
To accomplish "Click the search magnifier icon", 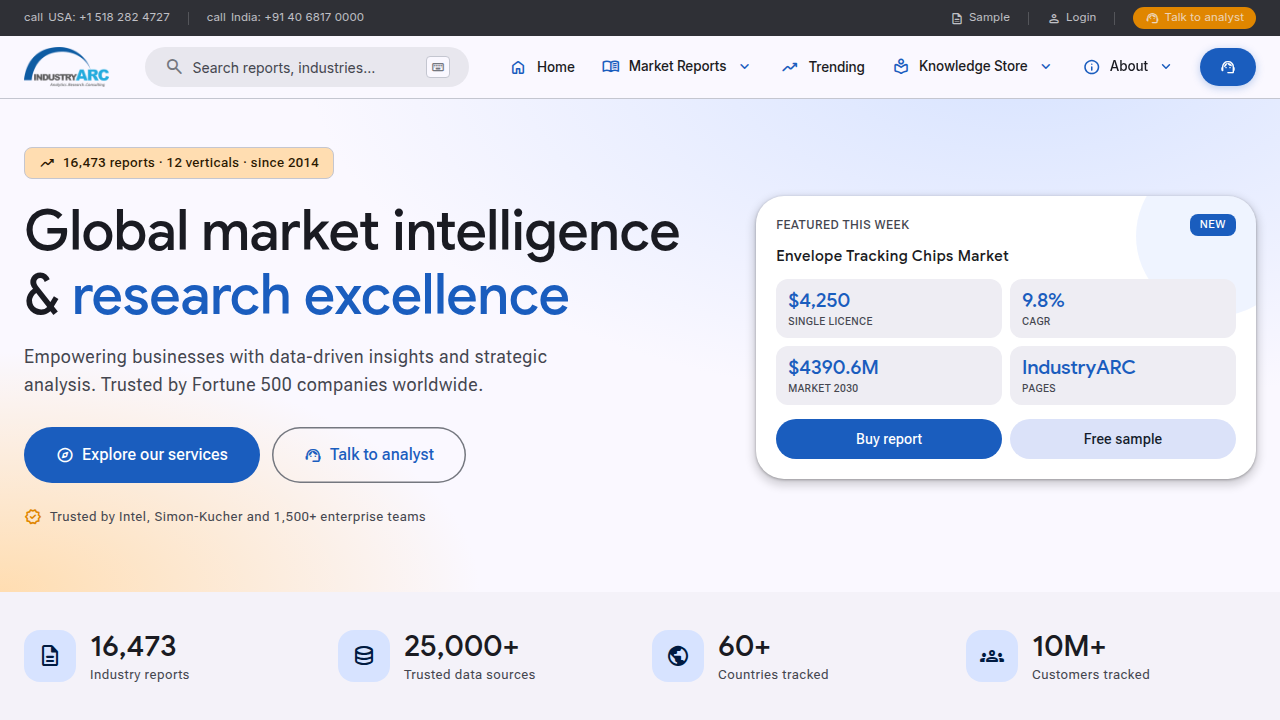I will (174, 67).
